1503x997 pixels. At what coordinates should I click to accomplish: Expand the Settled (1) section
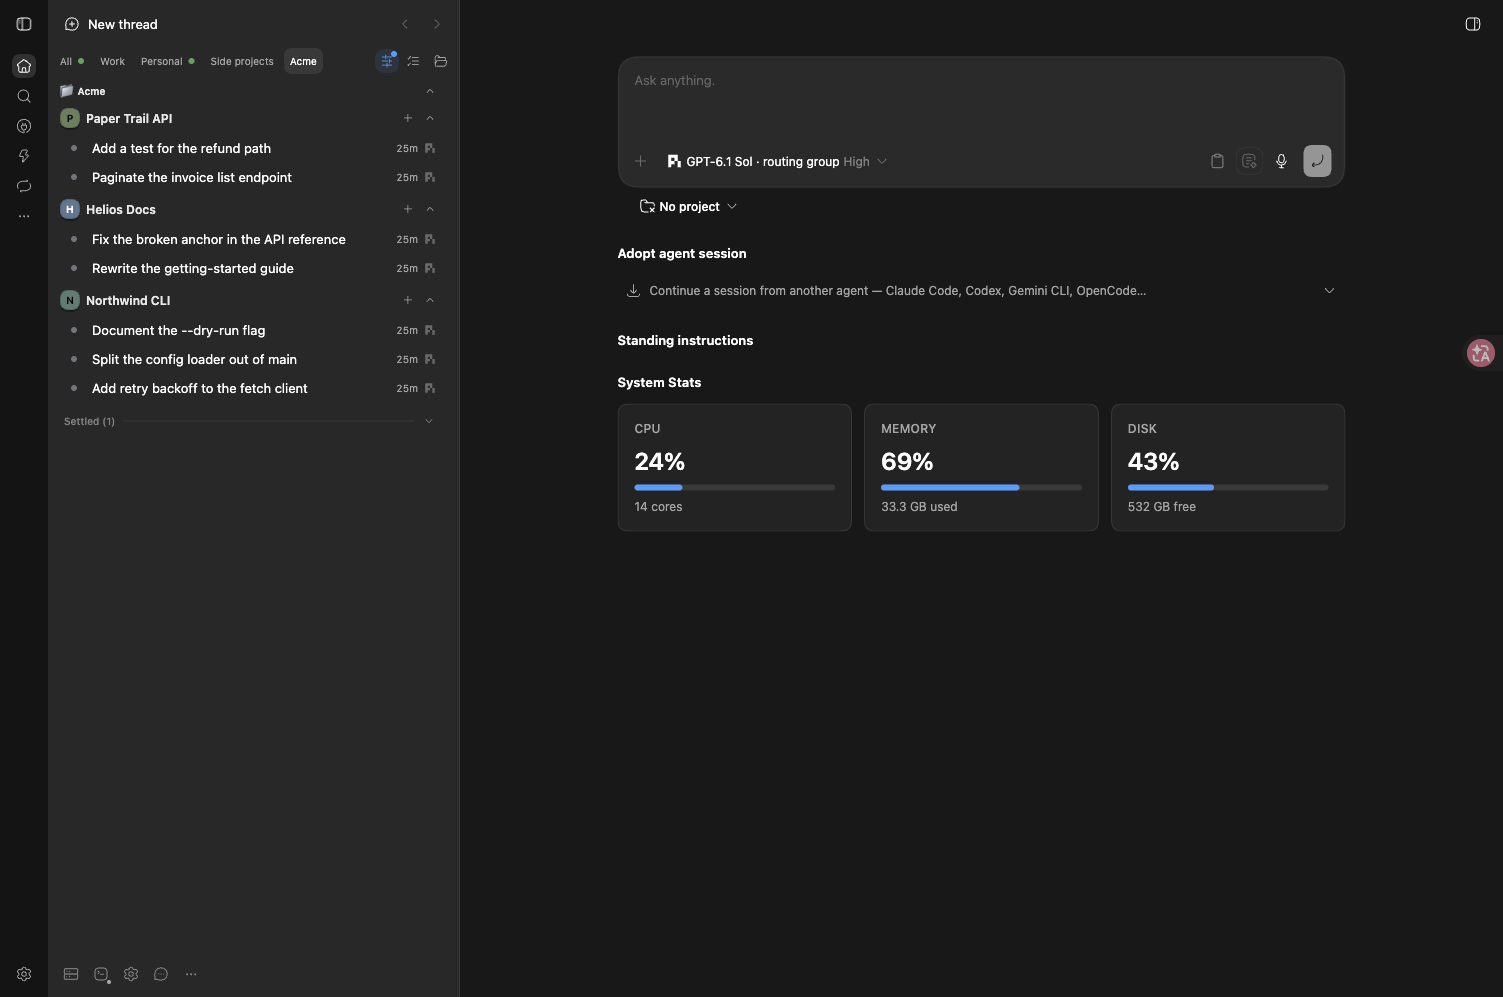249,421
